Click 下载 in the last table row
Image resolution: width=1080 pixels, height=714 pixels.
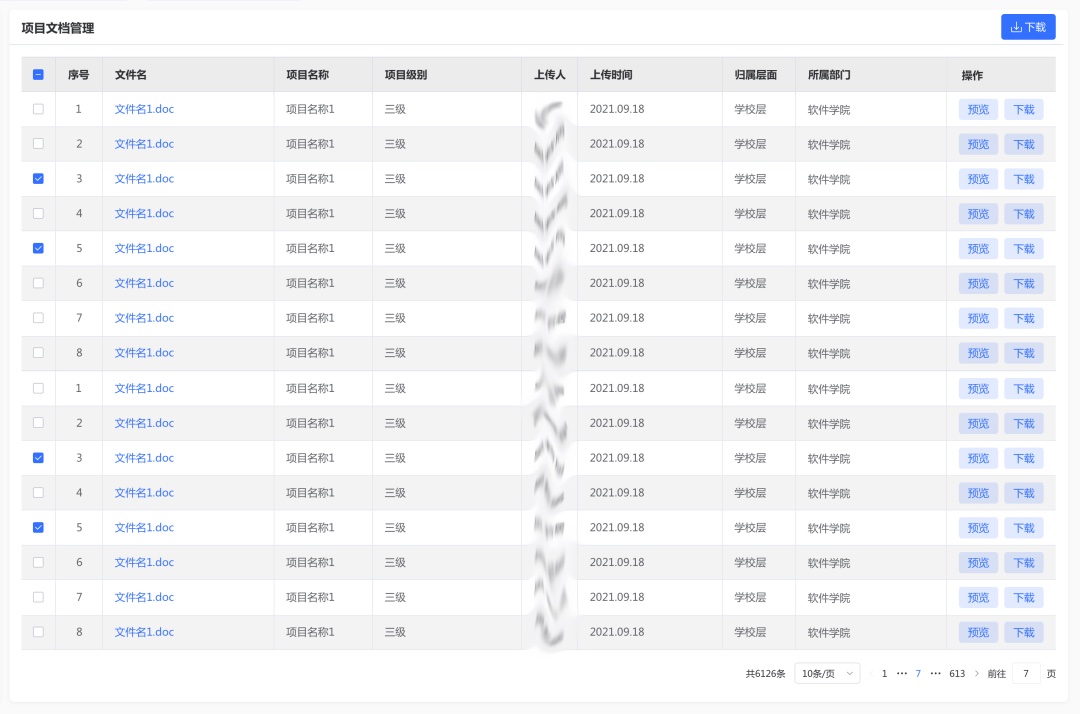pos(1024,632)
